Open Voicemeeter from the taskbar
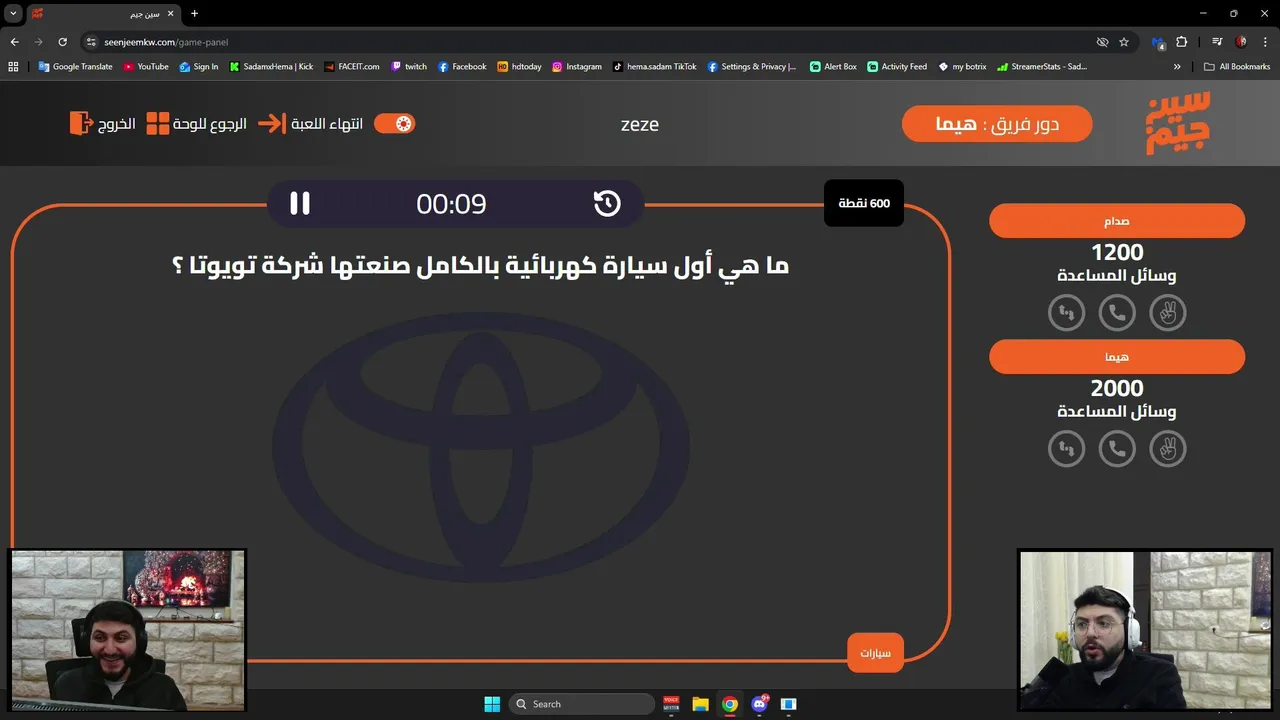The height and width of the screenshot is (720, 1280). point(671,704)
